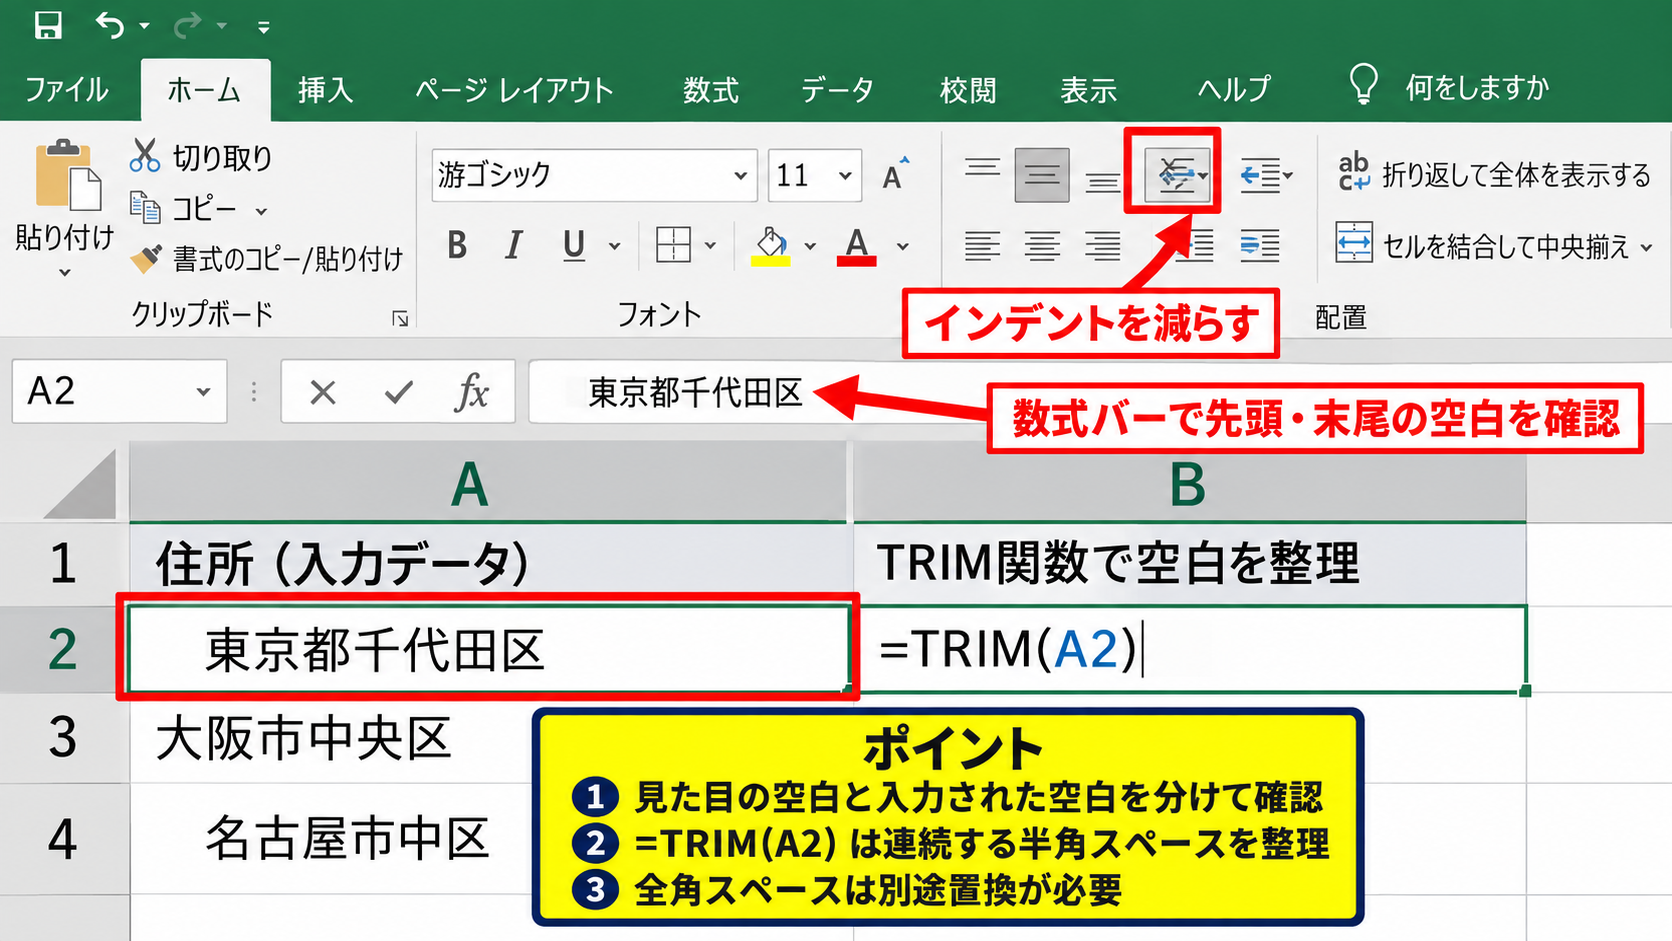The height and width of the screenshot is (941, 1672).
Task: Open the ファイル tab
Action: tap(67, 90)
